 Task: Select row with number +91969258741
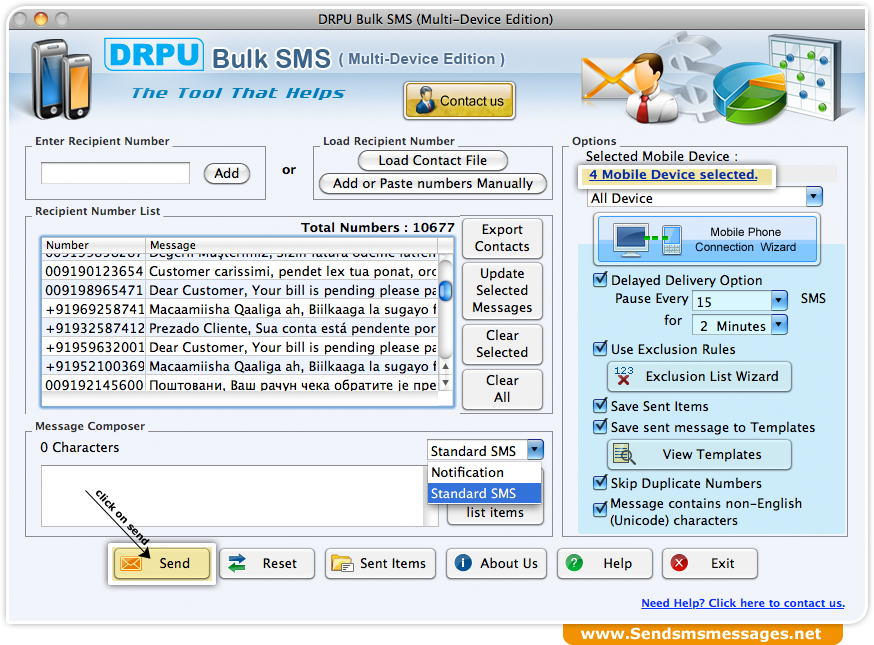pos(240,309)
